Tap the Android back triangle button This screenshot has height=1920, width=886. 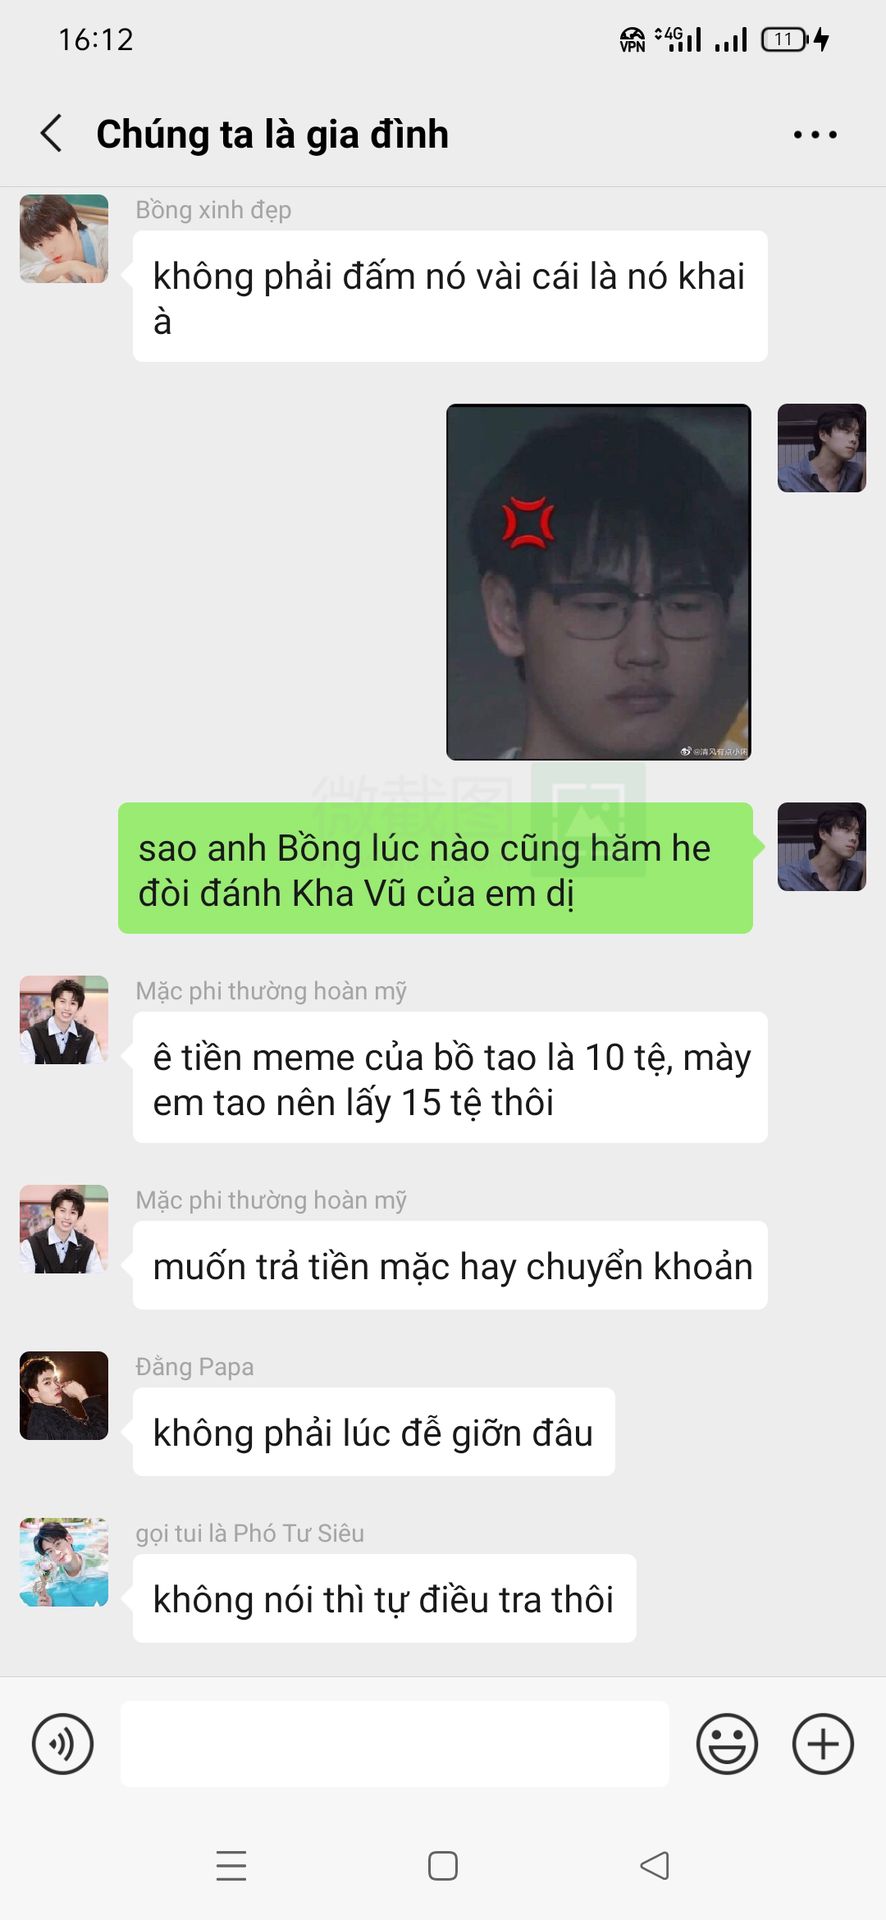point(655,1866)
